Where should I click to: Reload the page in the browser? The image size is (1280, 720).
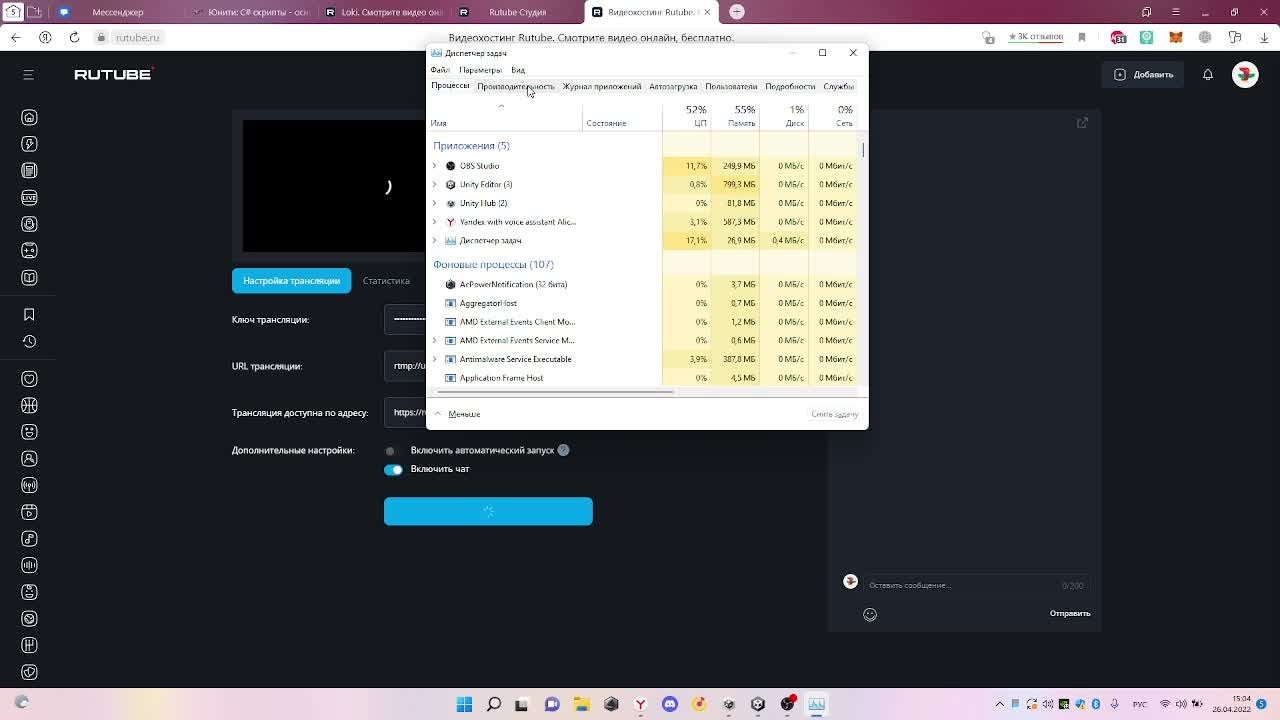74,37
